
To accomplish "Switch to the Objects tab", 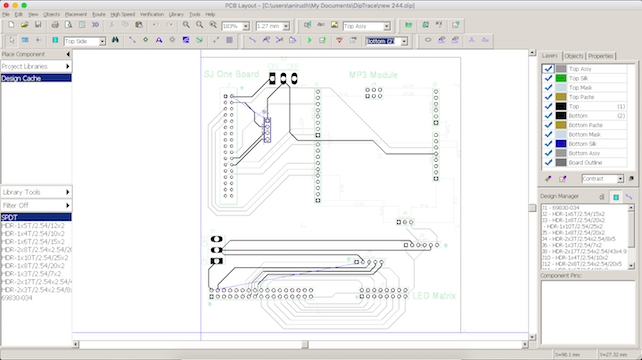I will point(574,56).
